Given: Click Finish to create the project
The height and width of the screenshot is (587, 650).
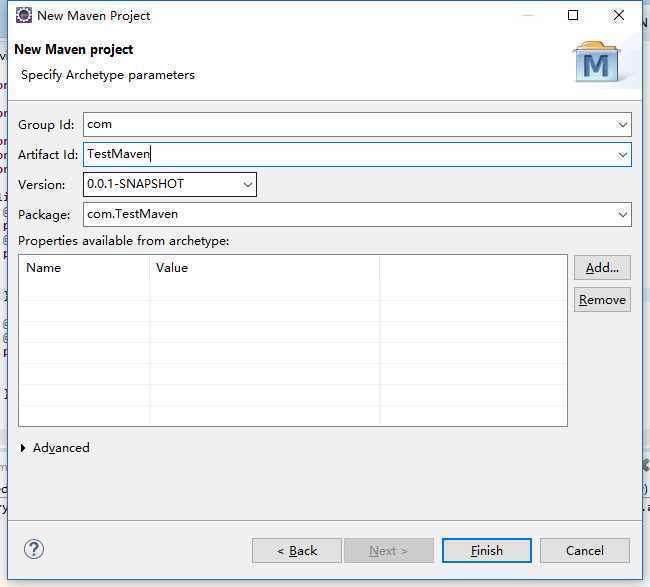Looking at the screenshot, I should tap(487, 551).
